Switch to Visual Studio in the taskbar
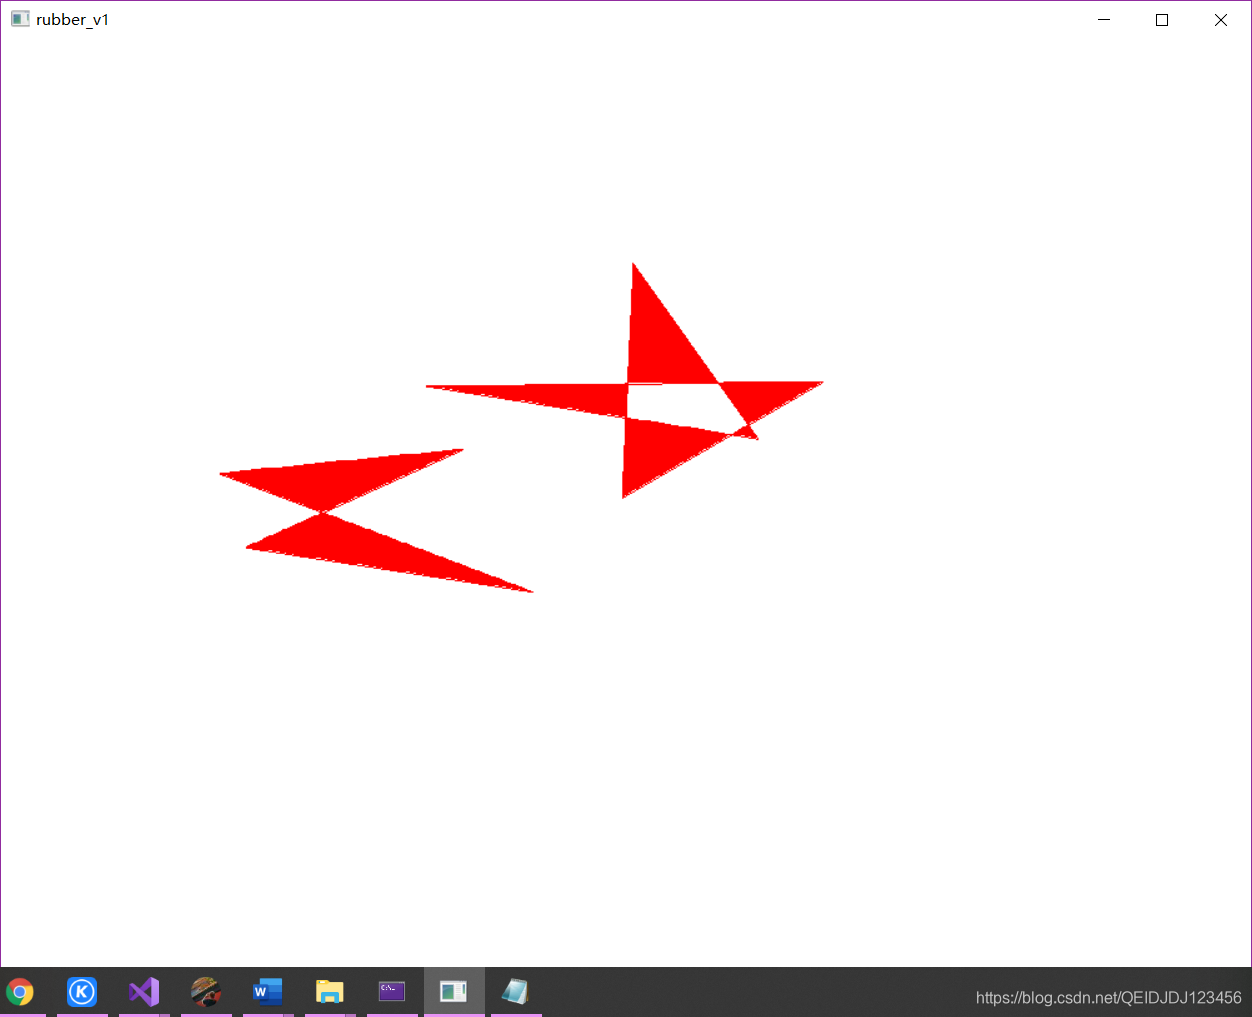This screenshot has height=1017, width=1252. pos(144,992)
